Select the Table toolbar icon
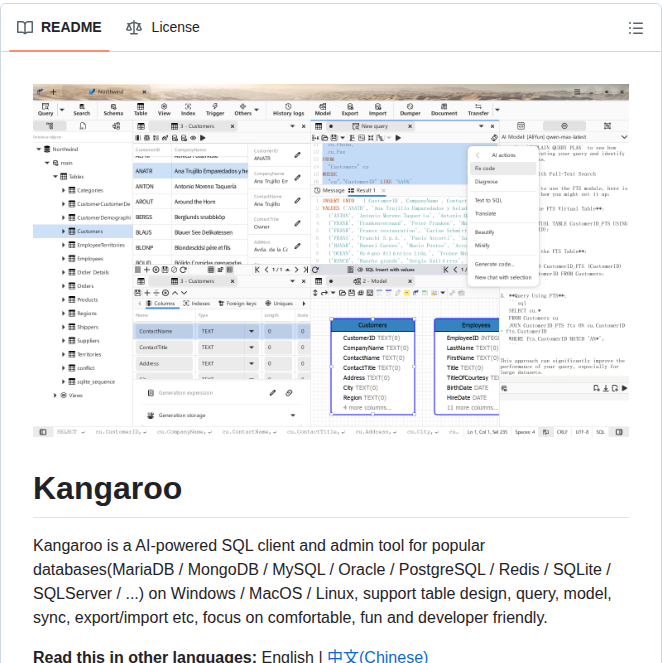 tap(140, 110)
